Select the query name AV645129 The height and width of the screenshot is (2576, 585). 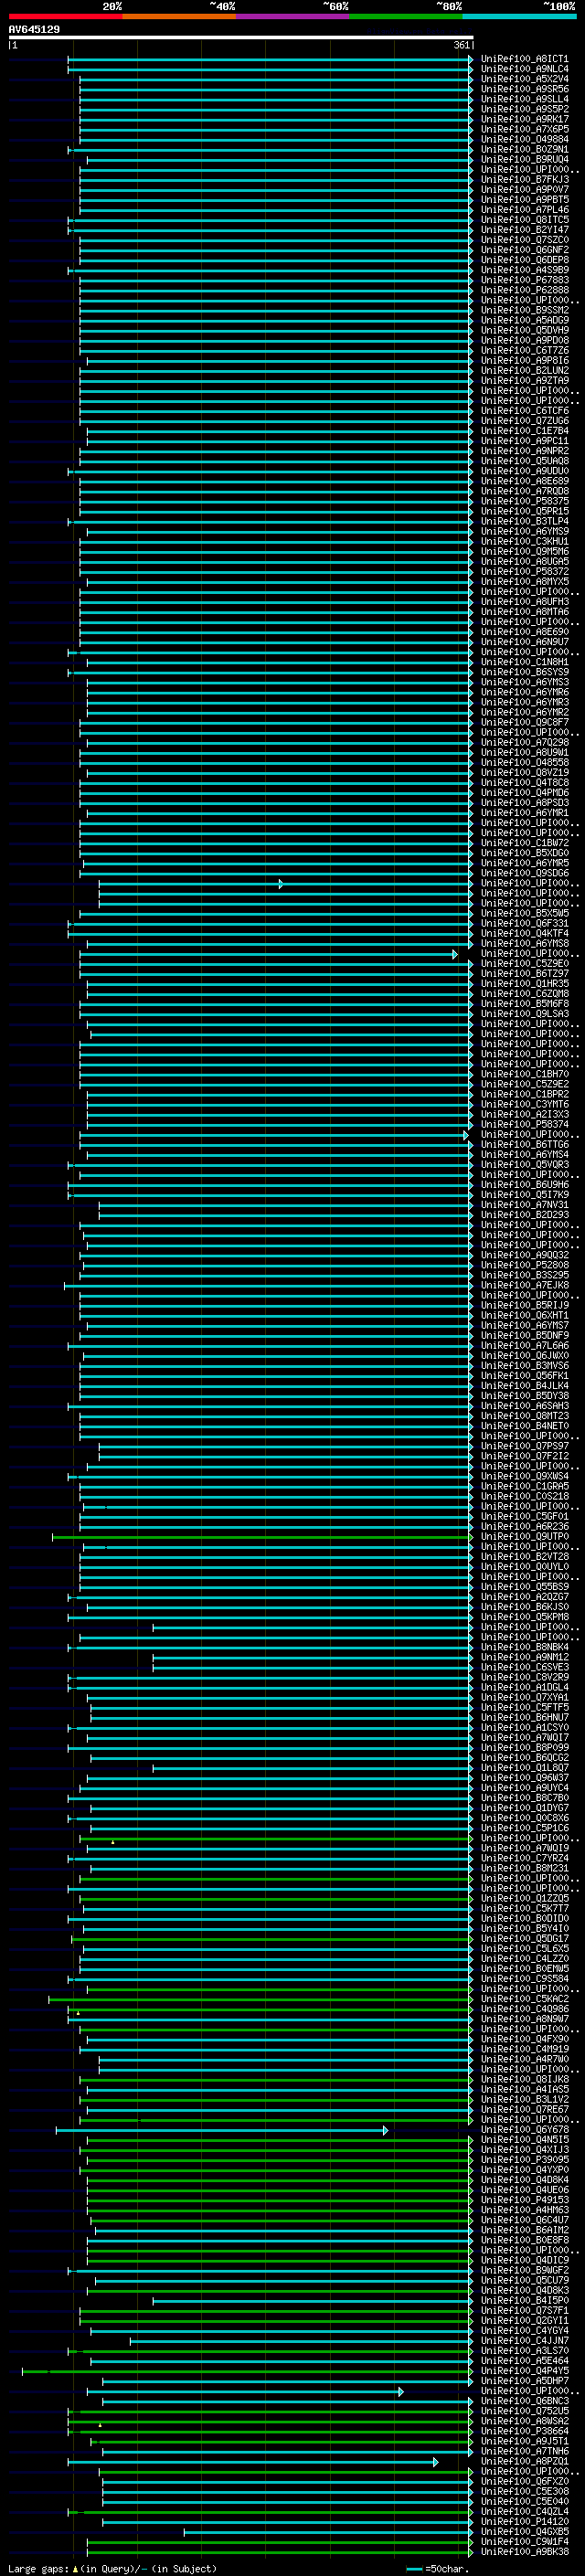34,29
